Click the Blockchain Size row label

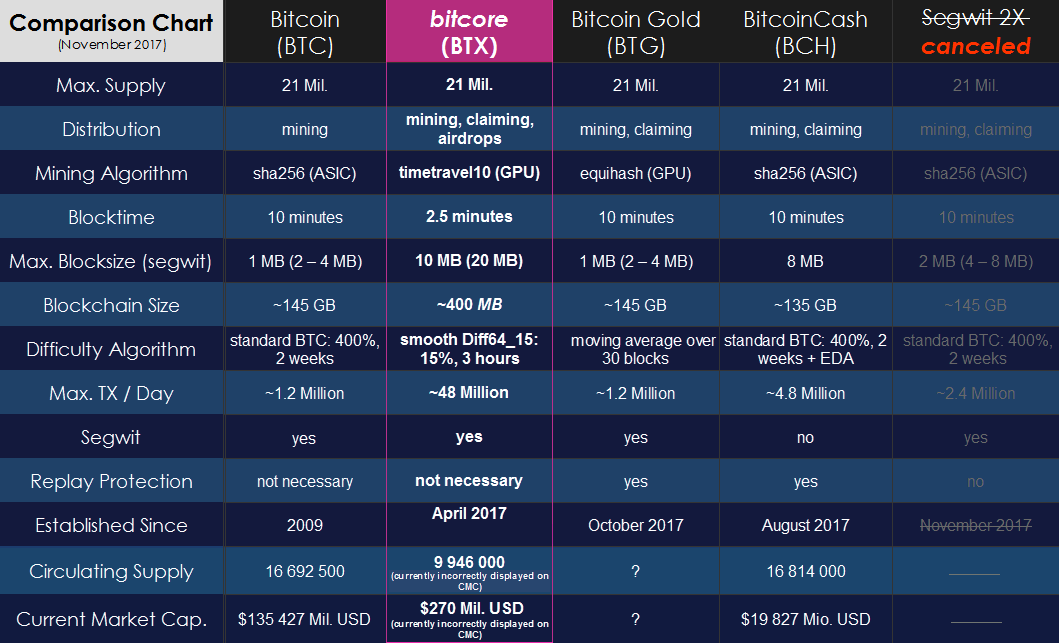[111, 305]
